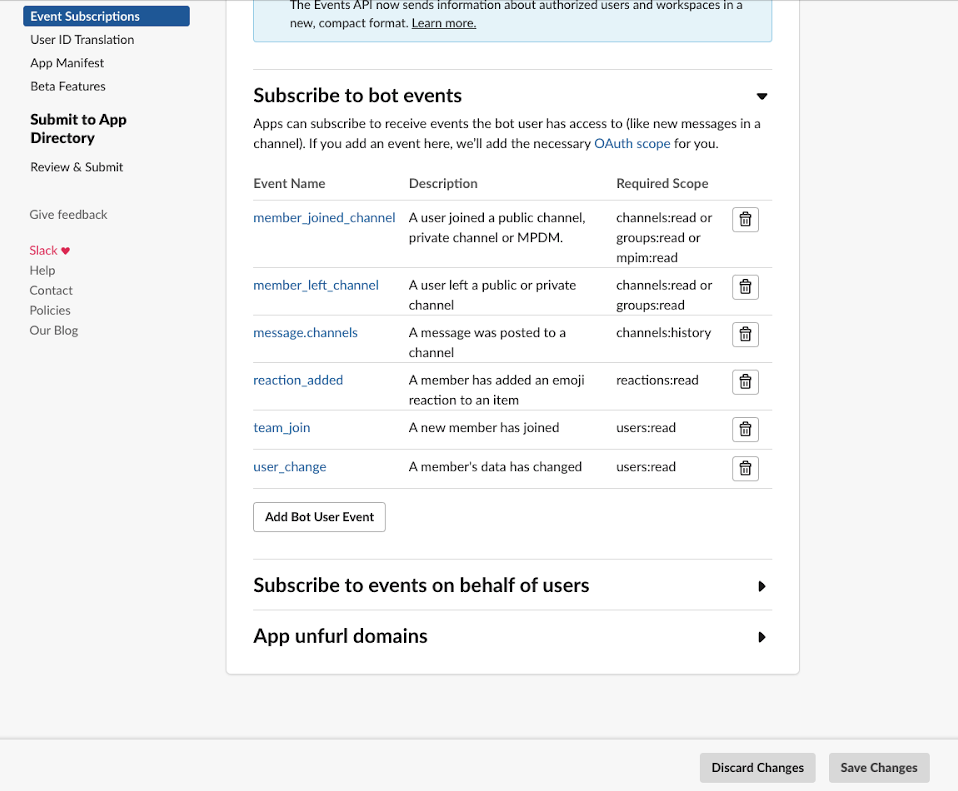
Task: Open member_left_channel event link
Action: click(316, 285)
